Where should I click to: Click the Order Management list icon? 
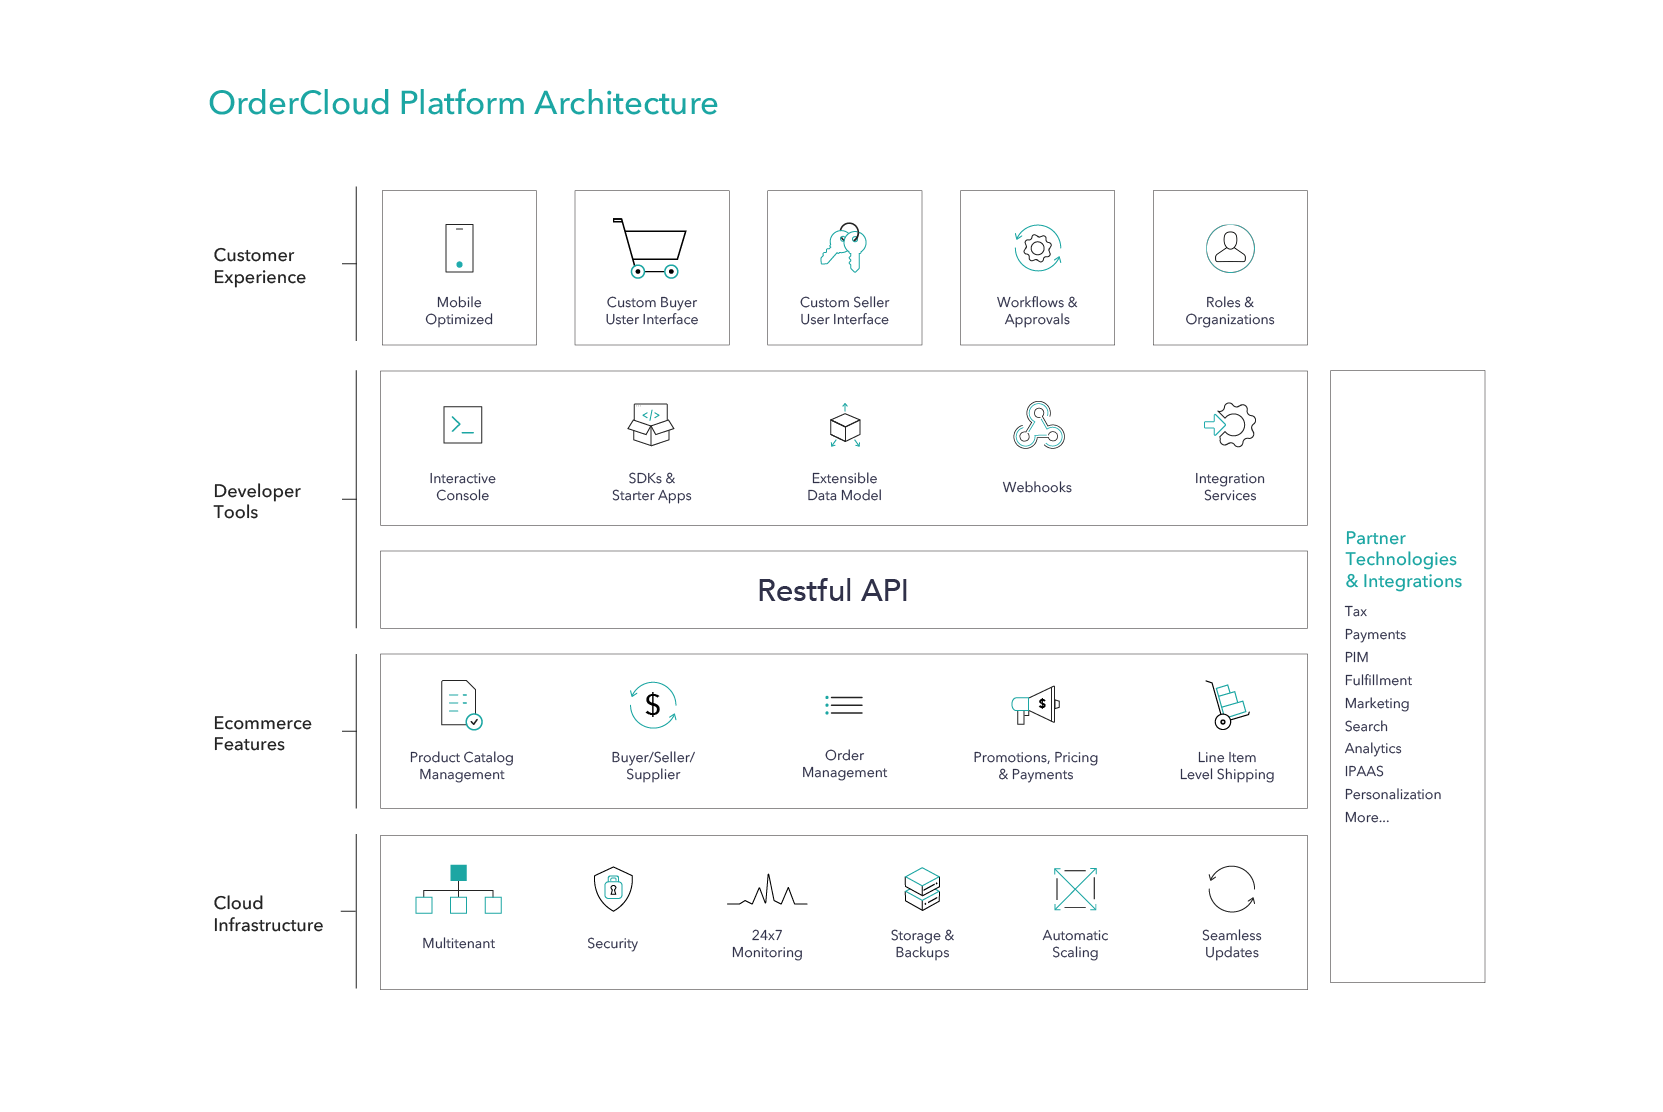click(x=844, y=705)
